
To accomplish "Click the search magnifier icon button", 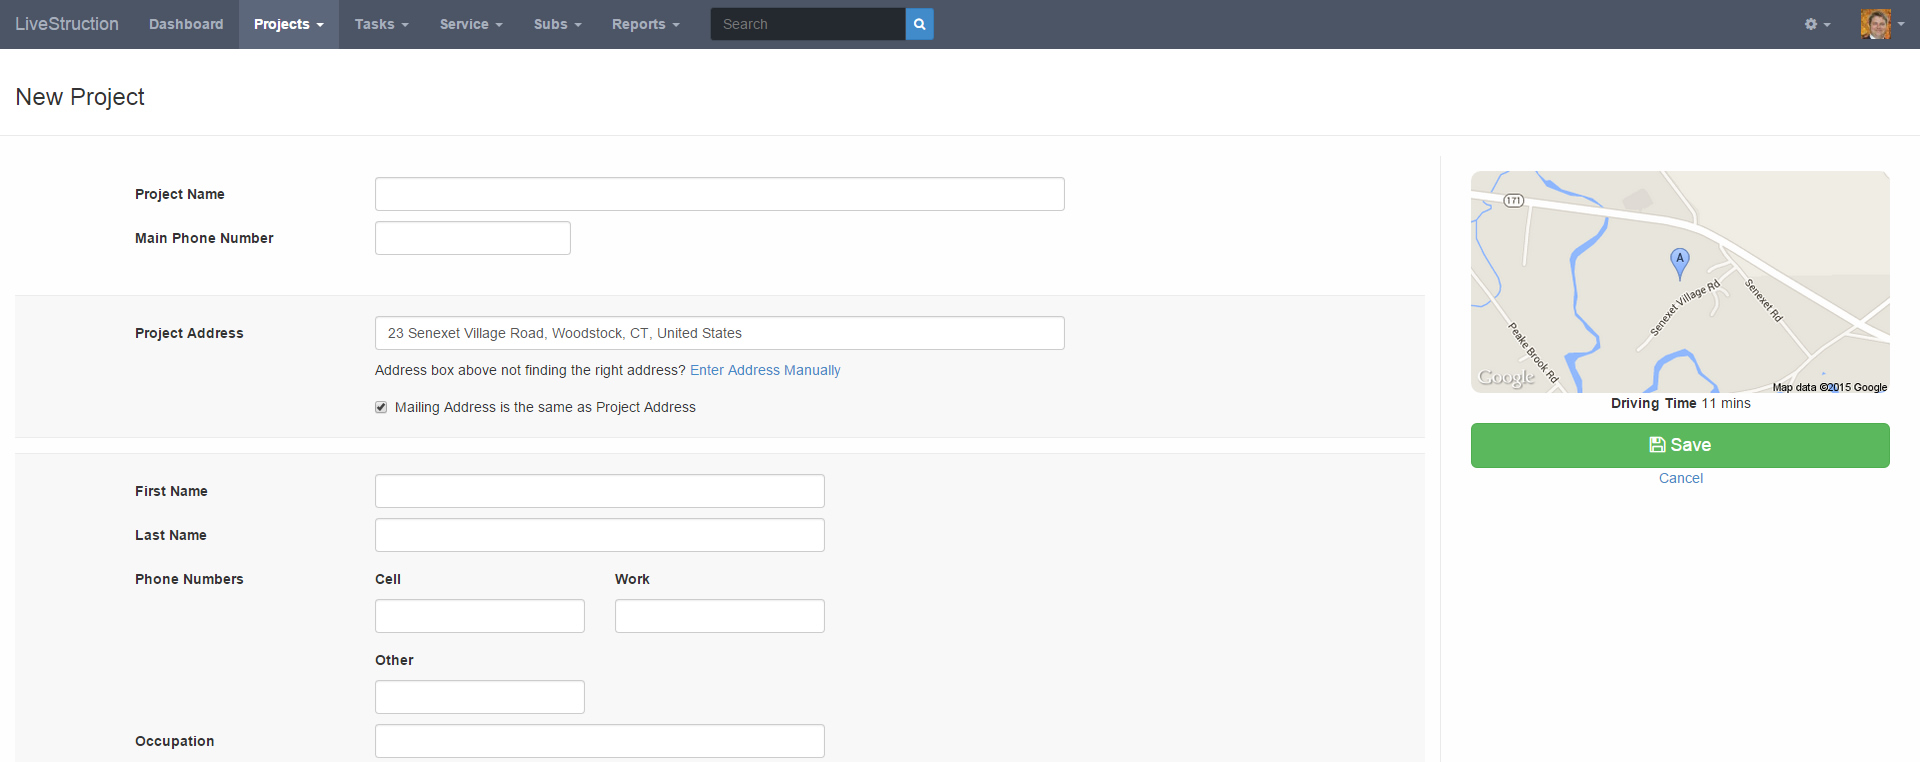I will pyautogui.click(x=919, y=24).
